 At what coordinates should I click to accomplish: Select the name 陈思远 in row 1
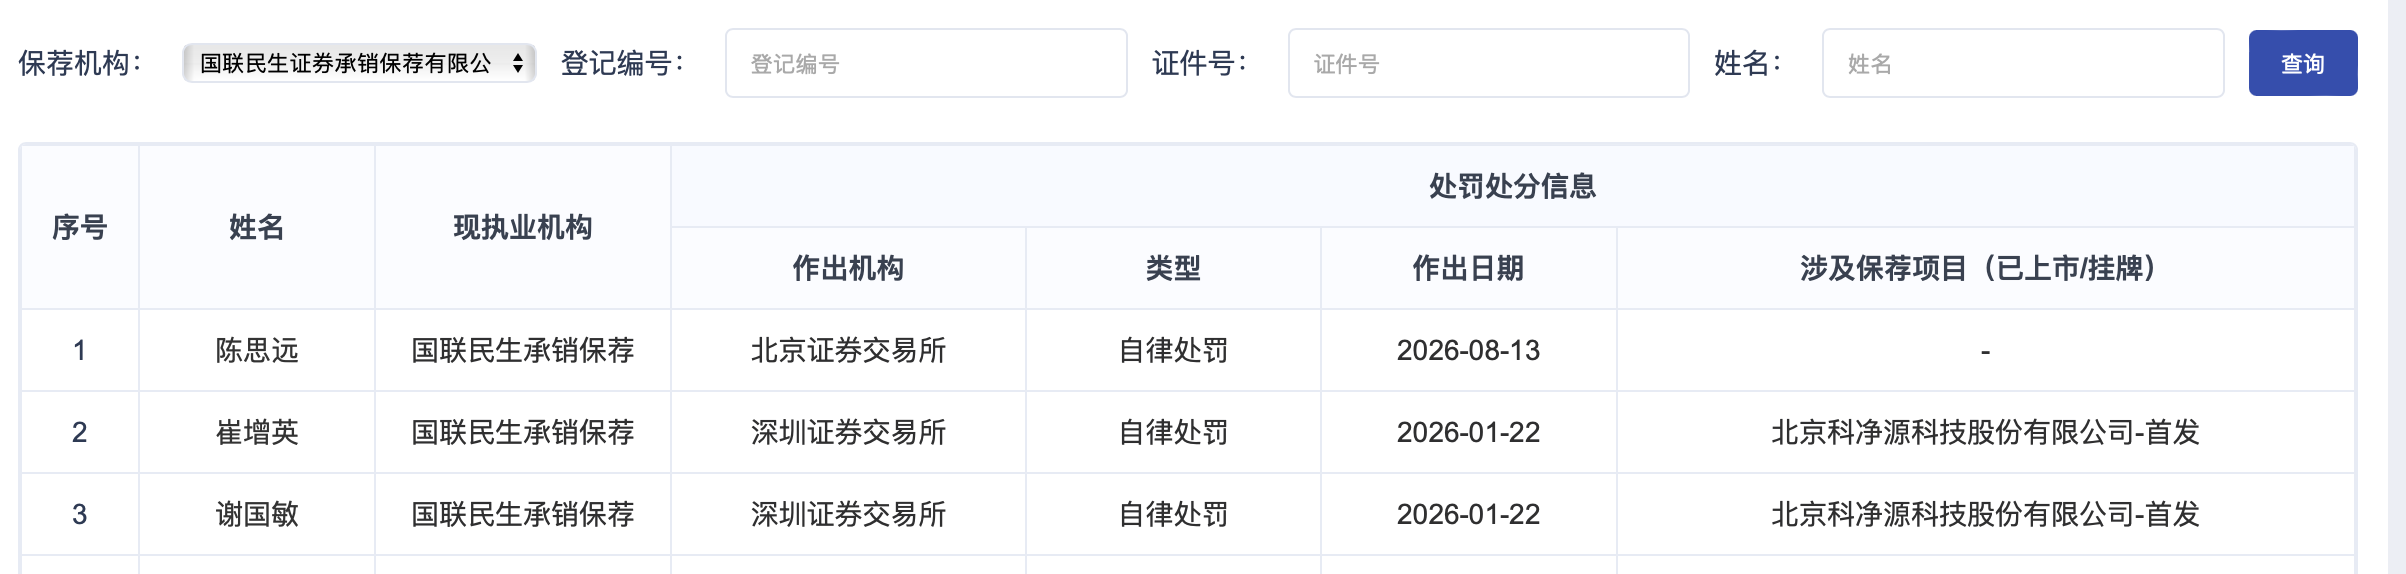click(257, 350)
